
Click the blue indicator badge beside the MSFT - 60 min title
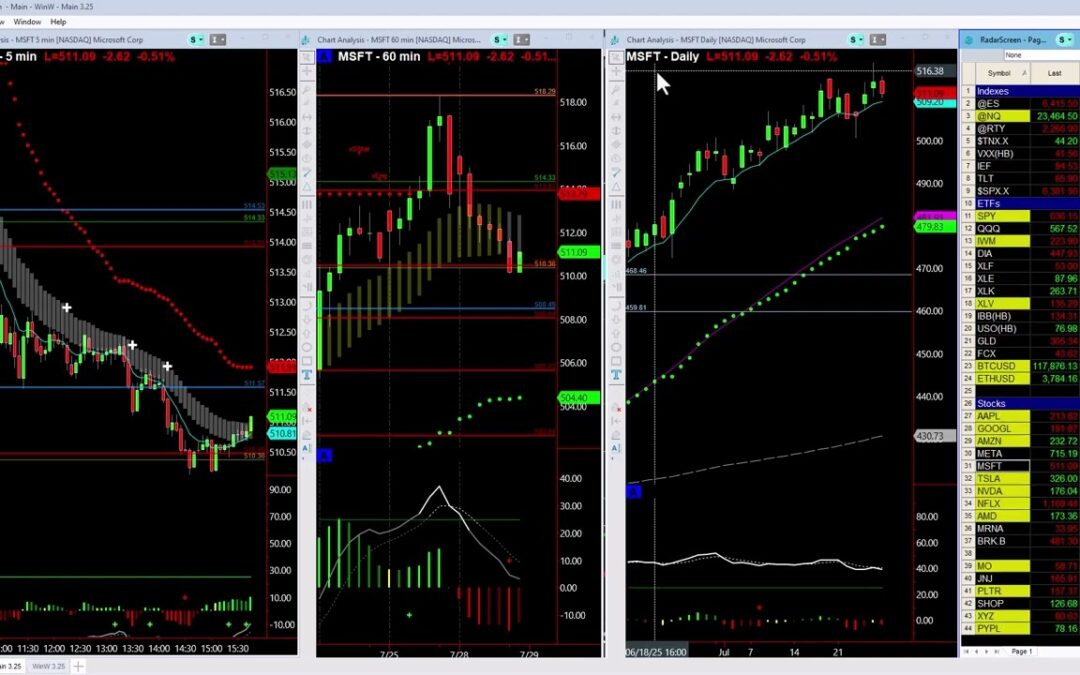[x=325, y=56]
